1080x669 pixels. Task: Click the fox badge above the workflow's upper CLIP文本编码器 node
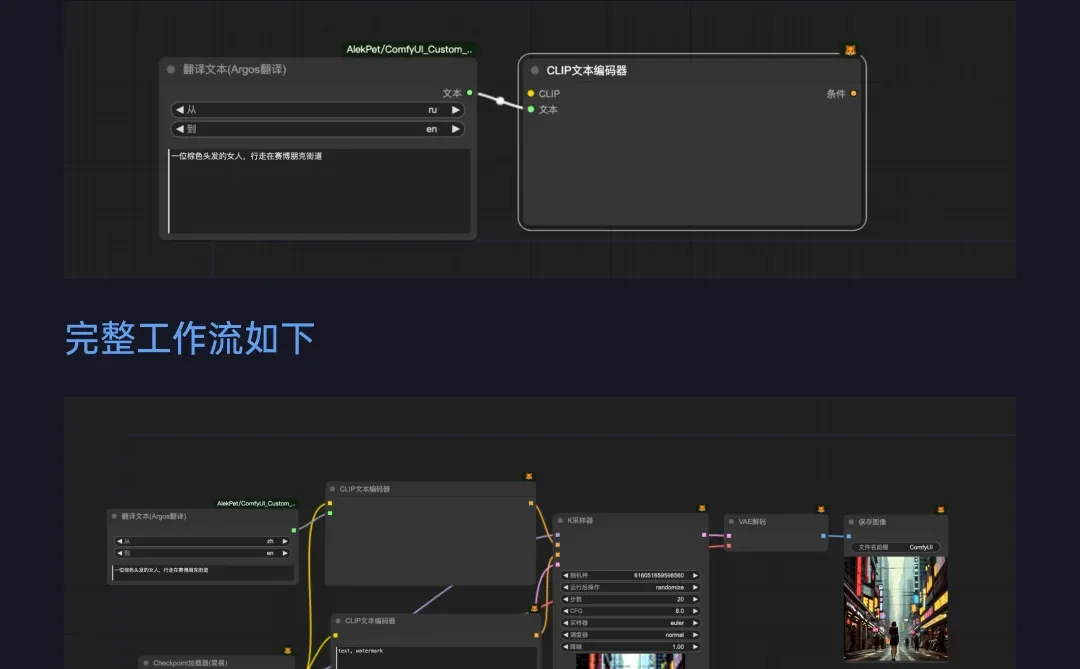coord(529,476)
